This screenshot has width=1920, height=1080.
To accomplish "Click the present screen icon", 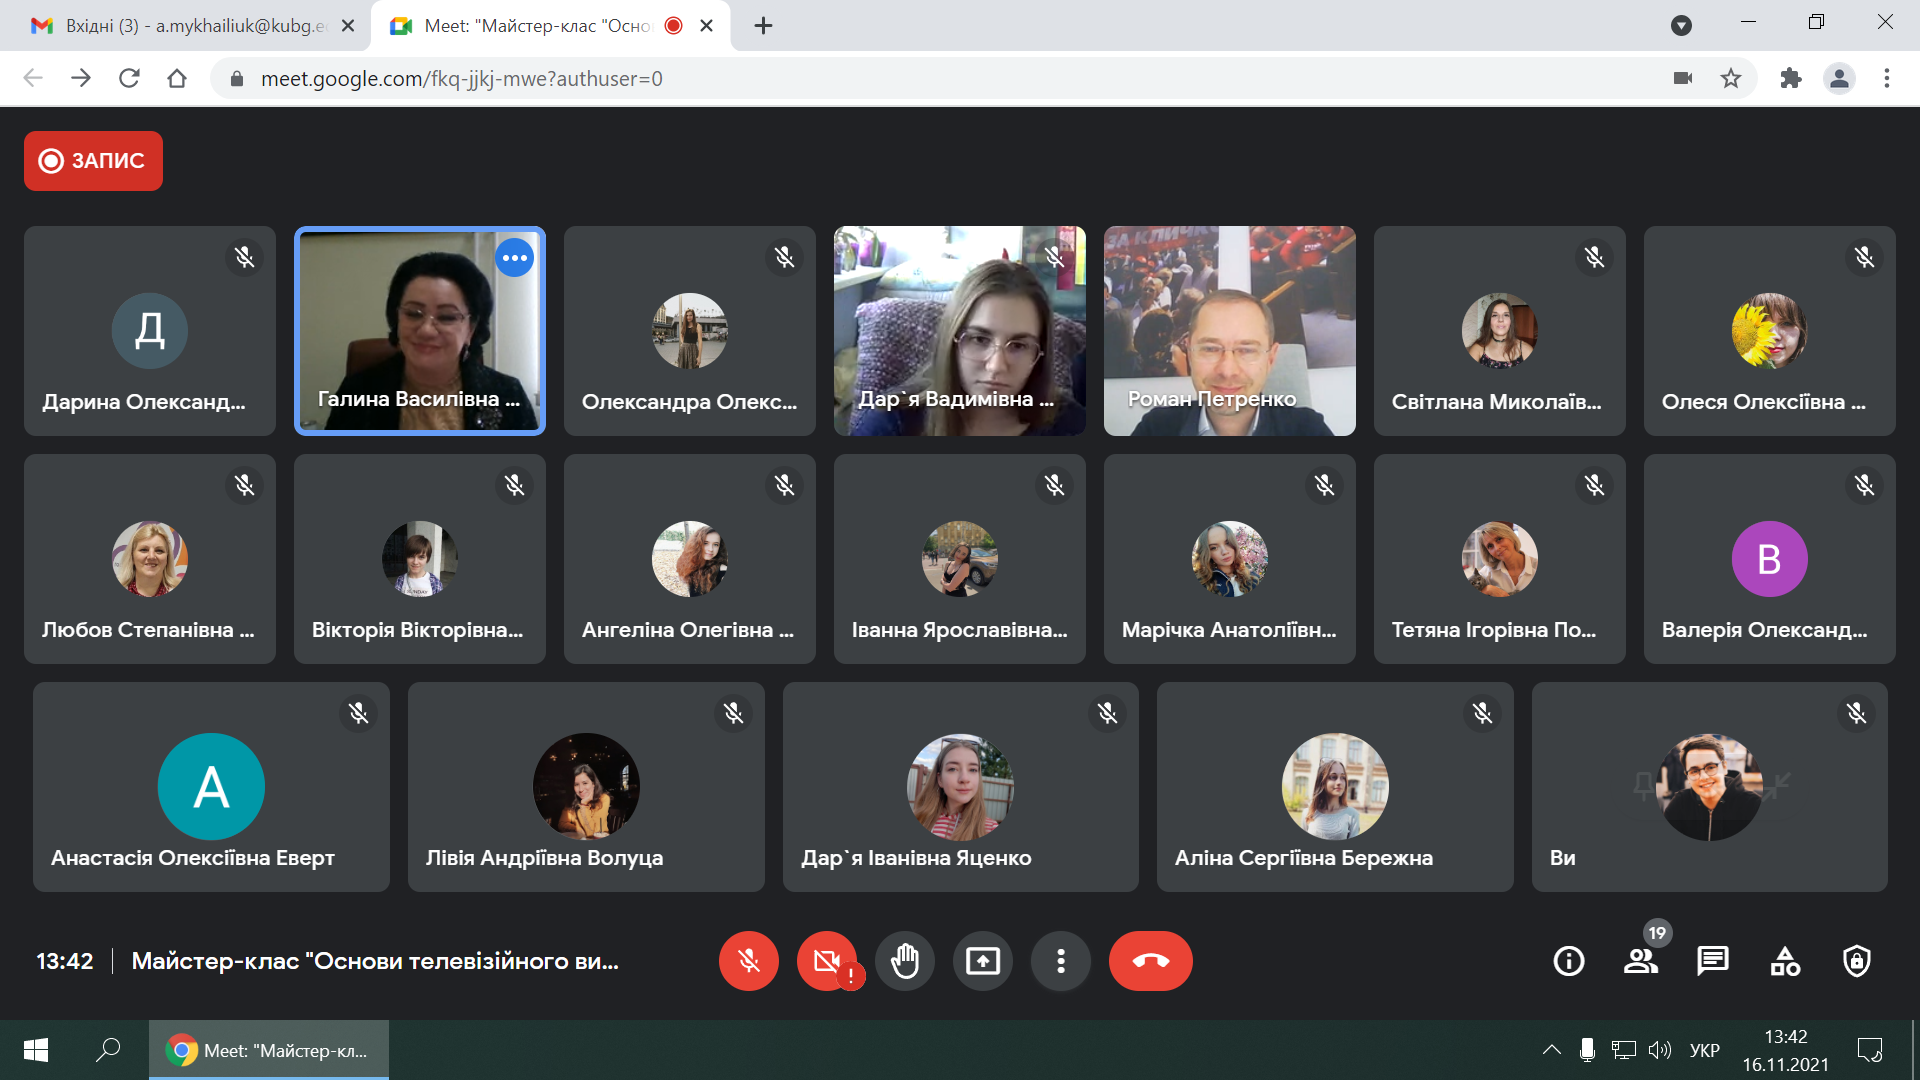I will point(982,961).
